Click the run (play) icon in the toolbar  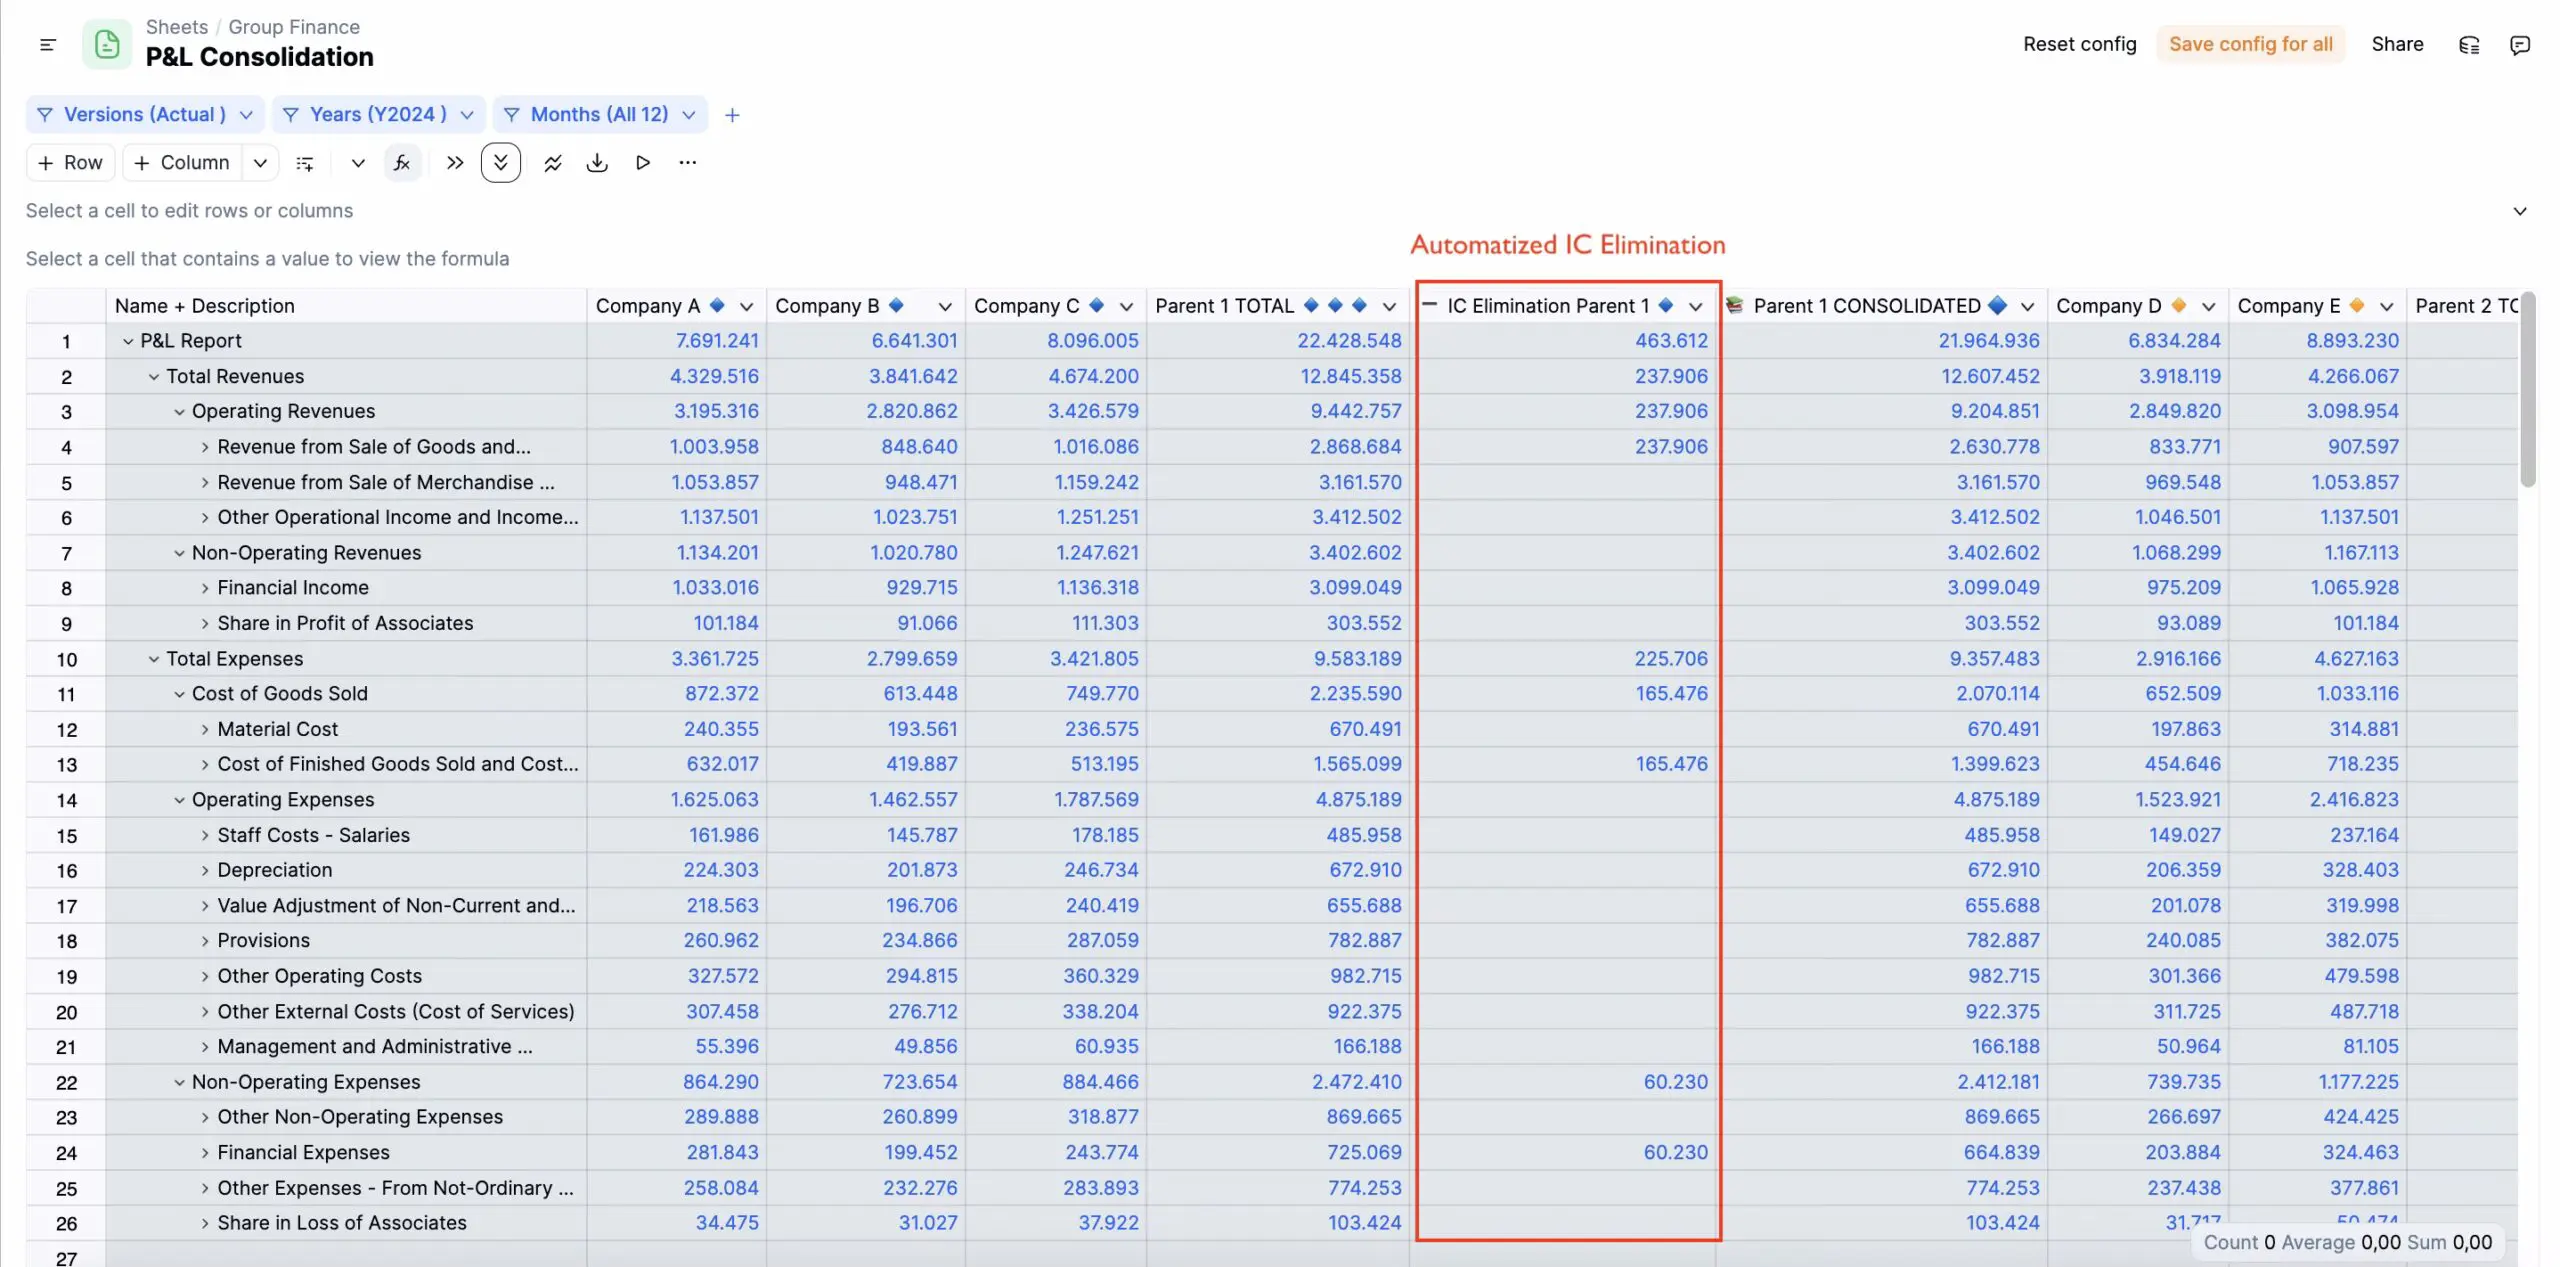point(643,162)
